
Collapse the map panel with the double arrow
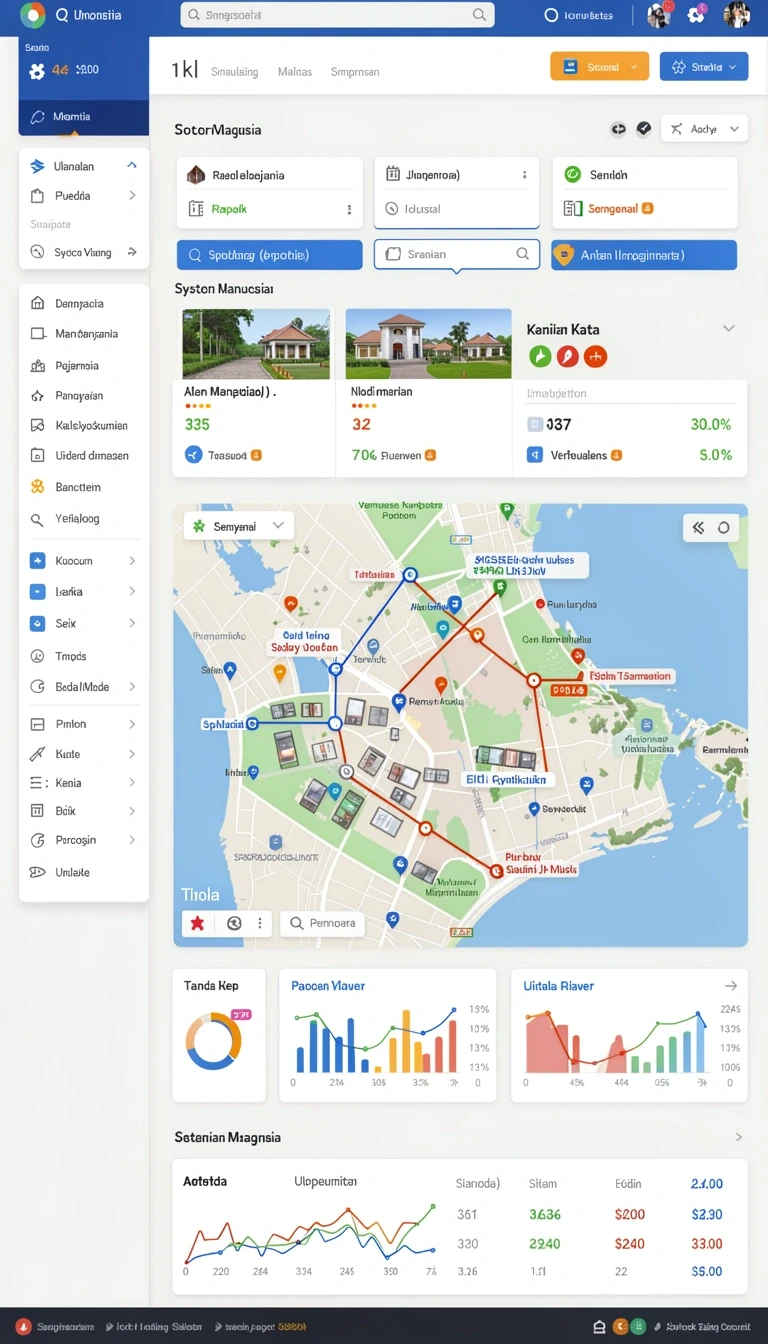pos(699,528)
